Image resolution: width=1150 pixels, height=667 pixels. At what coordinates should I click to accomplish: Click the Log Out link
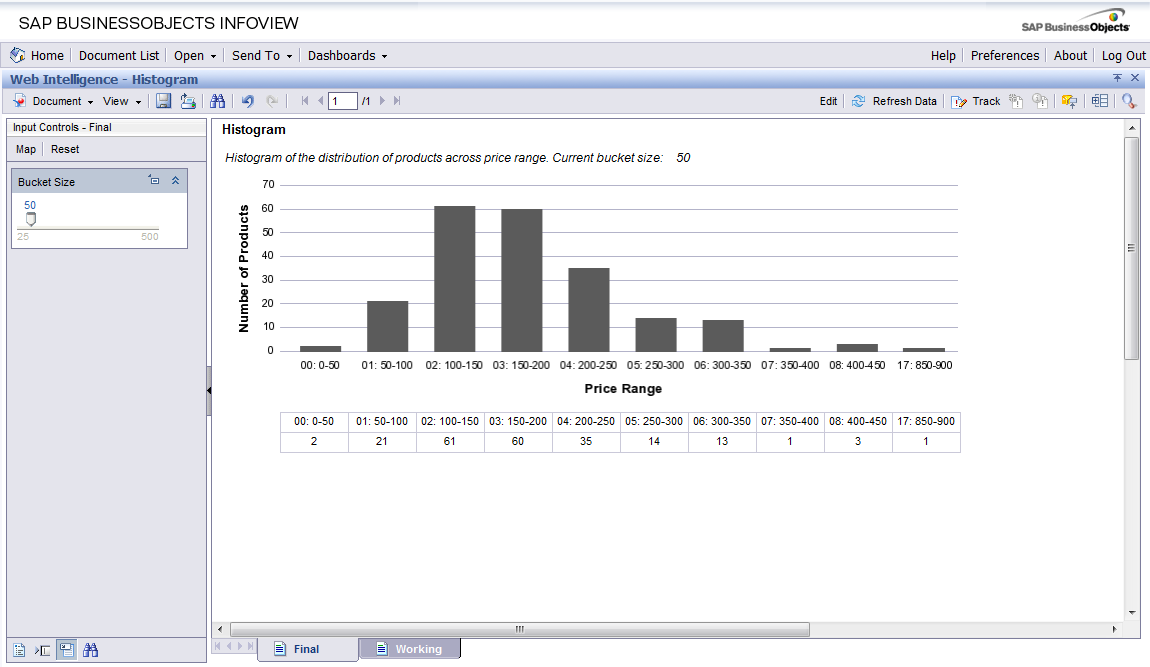pyautogui.click(x=1123, y=55)
